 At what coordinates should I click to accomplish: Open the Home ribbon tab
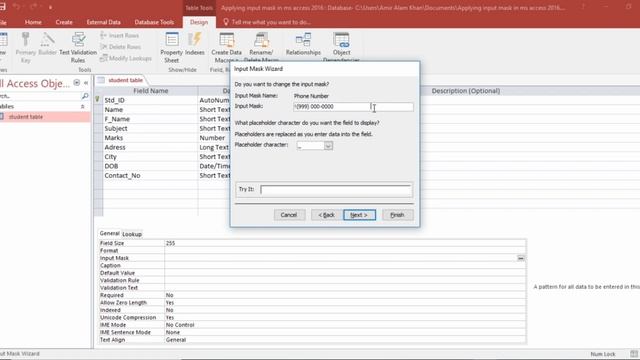(x=33, y=22)
